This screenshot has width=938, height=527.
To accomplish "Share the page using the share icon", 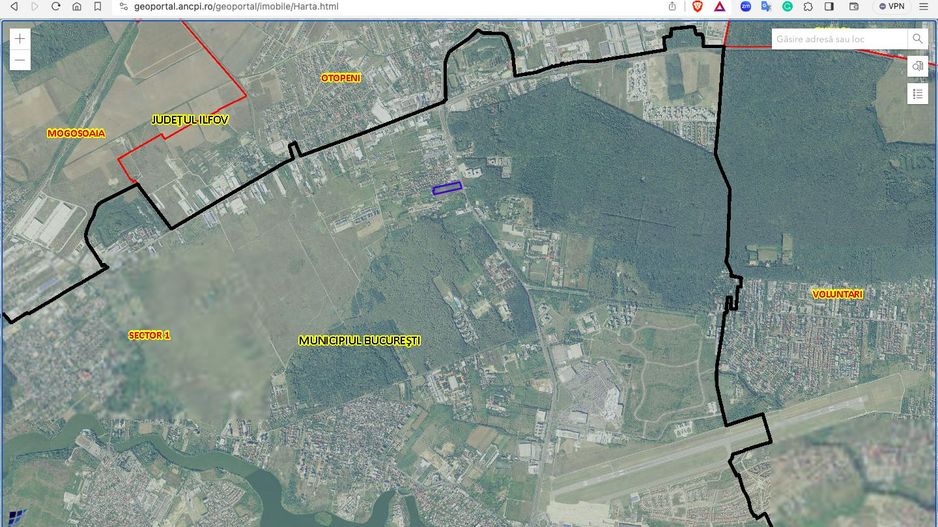I will point(672,7).
